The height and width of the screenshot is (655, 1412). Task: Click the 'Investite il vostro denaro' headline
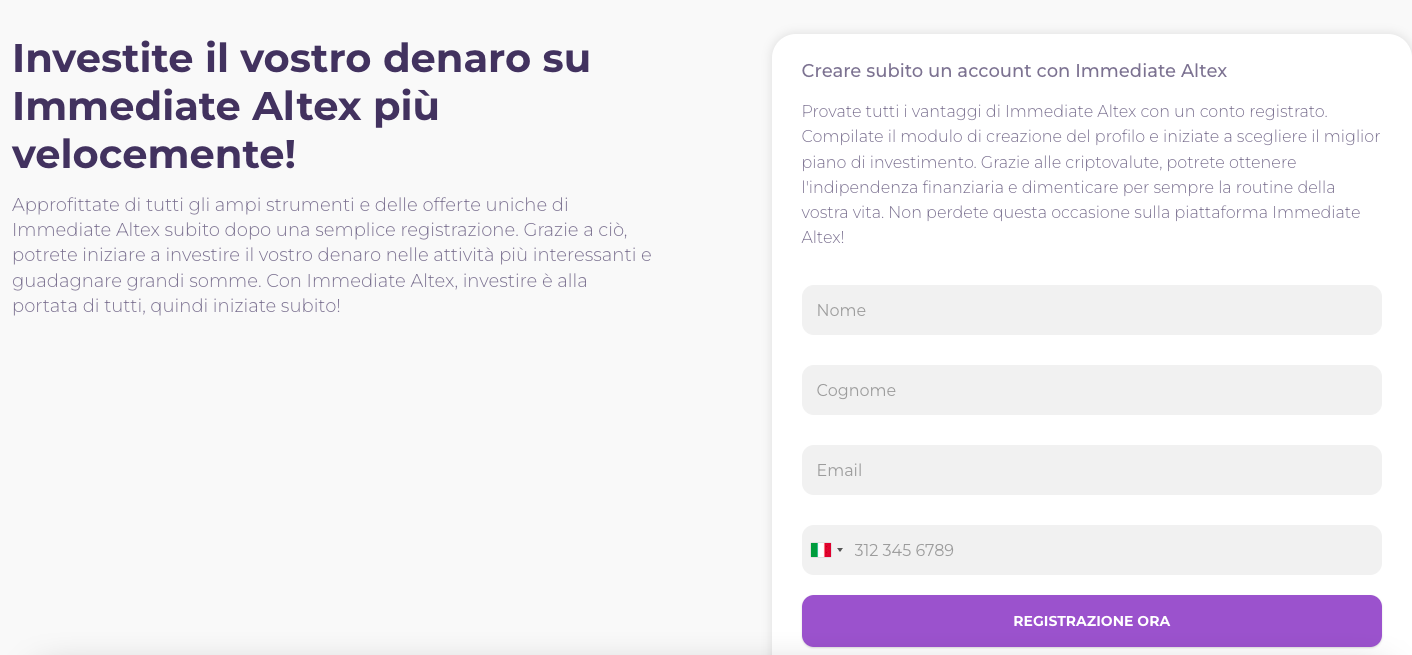301,58
